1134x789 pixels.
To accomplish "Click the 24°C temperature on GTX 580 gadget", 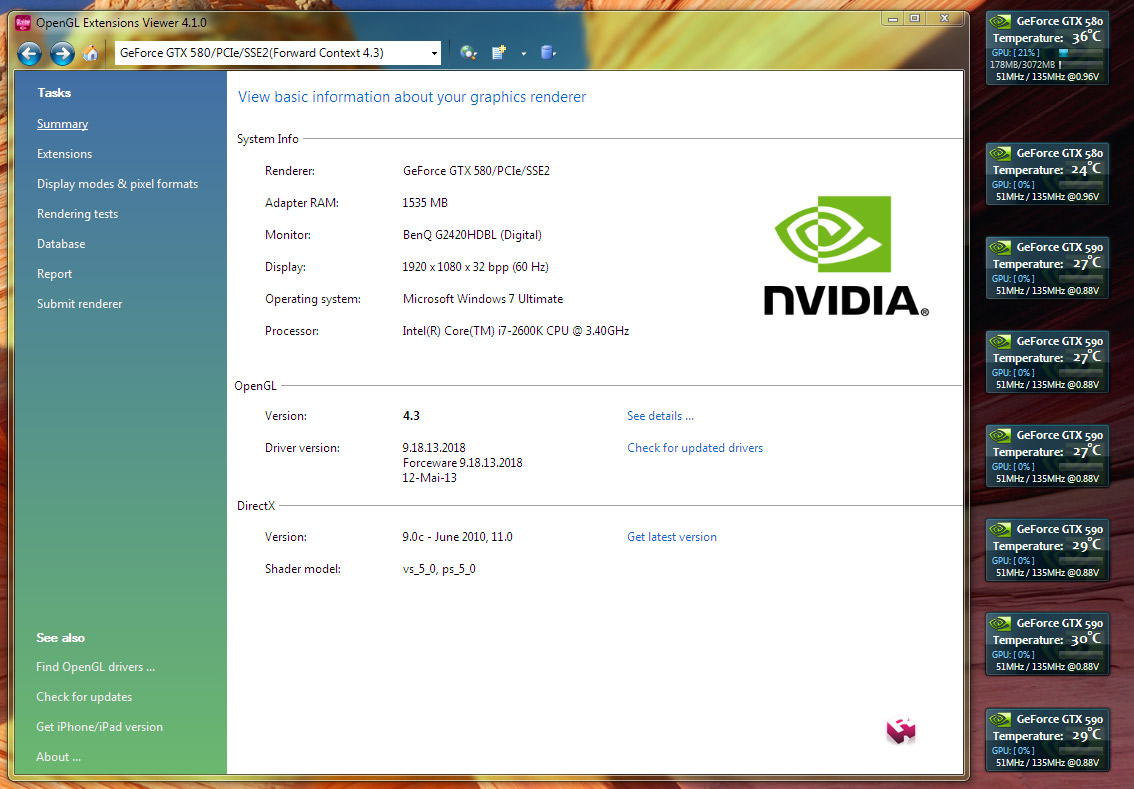I will coord(1086,169).
